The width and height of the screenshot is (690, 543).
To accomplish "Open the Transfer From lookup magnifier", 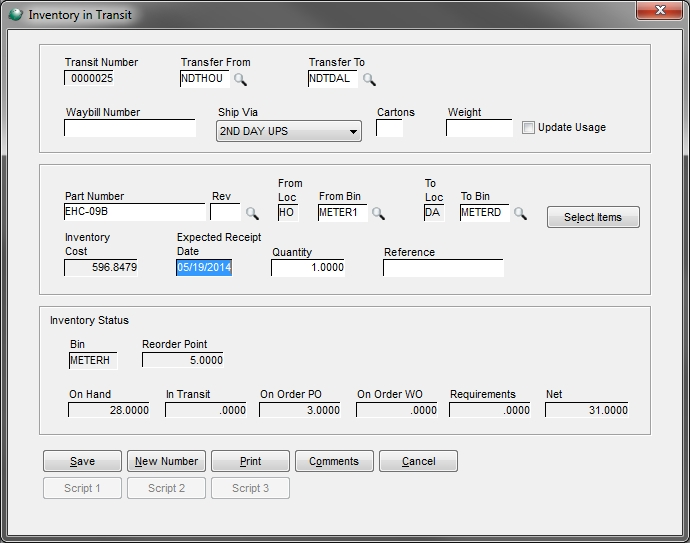I will [240, 79].
